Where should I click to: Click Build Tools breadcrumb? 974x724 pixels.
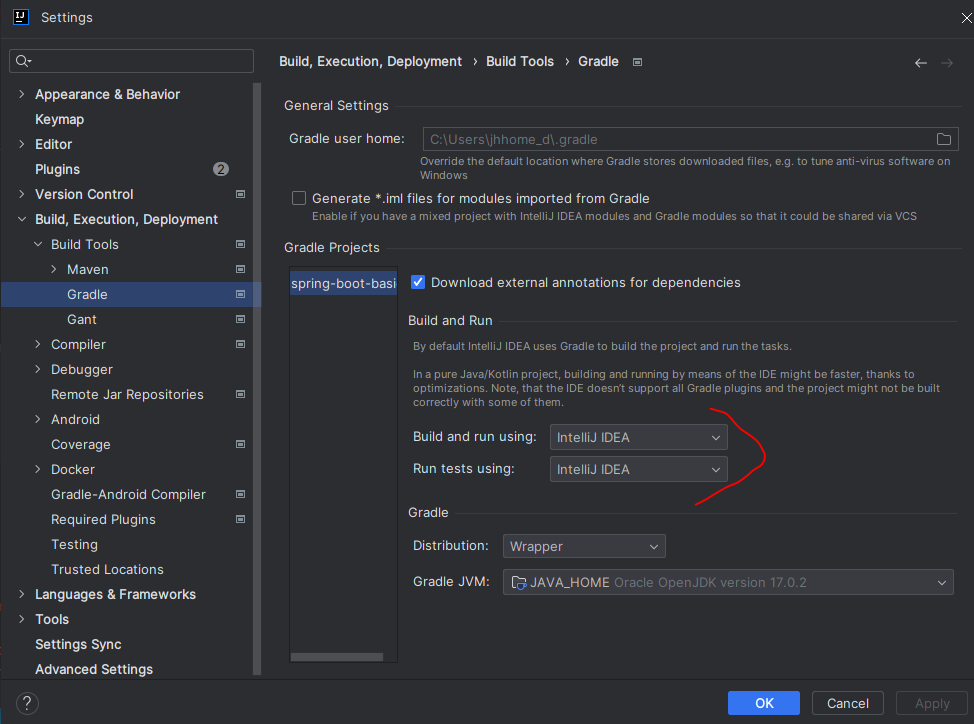(x=520, y=61)
